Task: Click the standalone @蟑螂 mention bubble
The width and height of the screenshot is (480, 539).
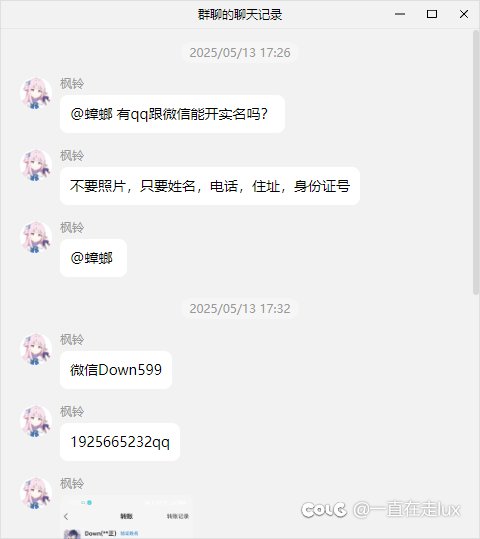Action: point(93,258)
